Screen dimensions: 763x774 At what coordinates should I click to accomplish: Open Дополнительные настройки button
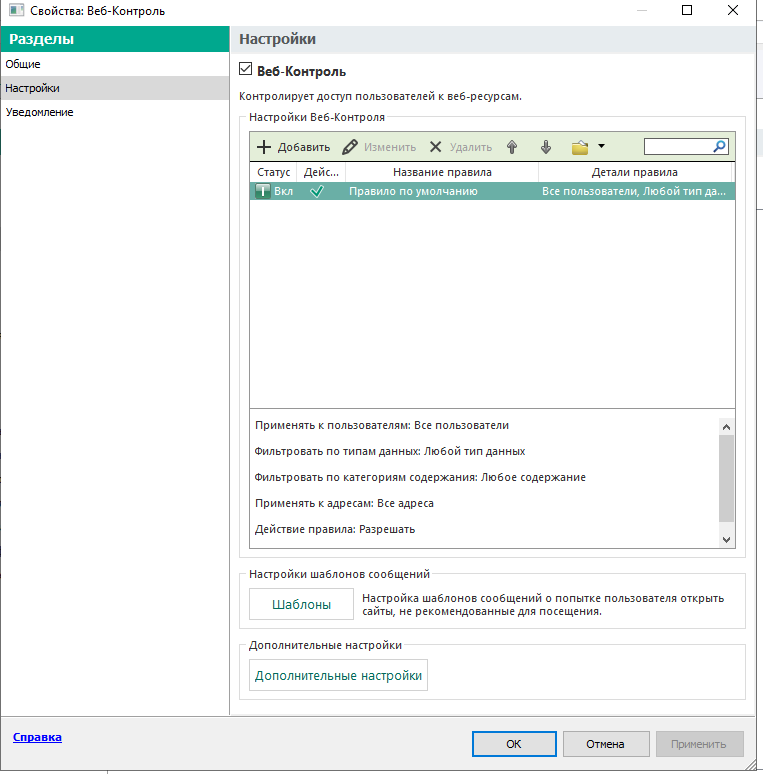pos(338,675)
